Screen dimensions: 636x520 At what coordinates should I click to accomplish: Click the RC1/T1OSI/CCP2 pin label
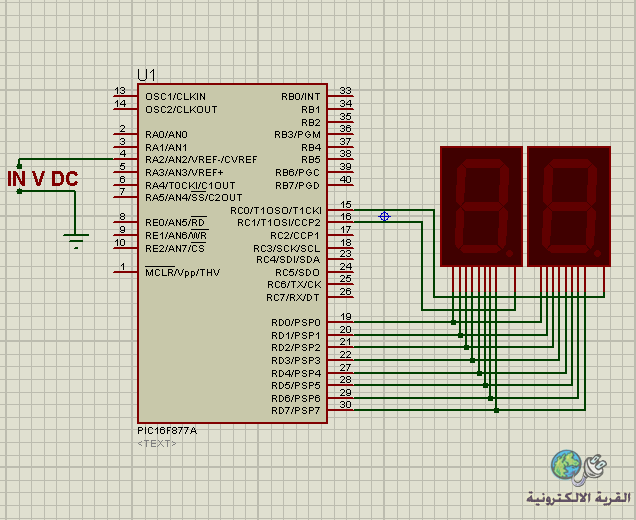[279, 223]
